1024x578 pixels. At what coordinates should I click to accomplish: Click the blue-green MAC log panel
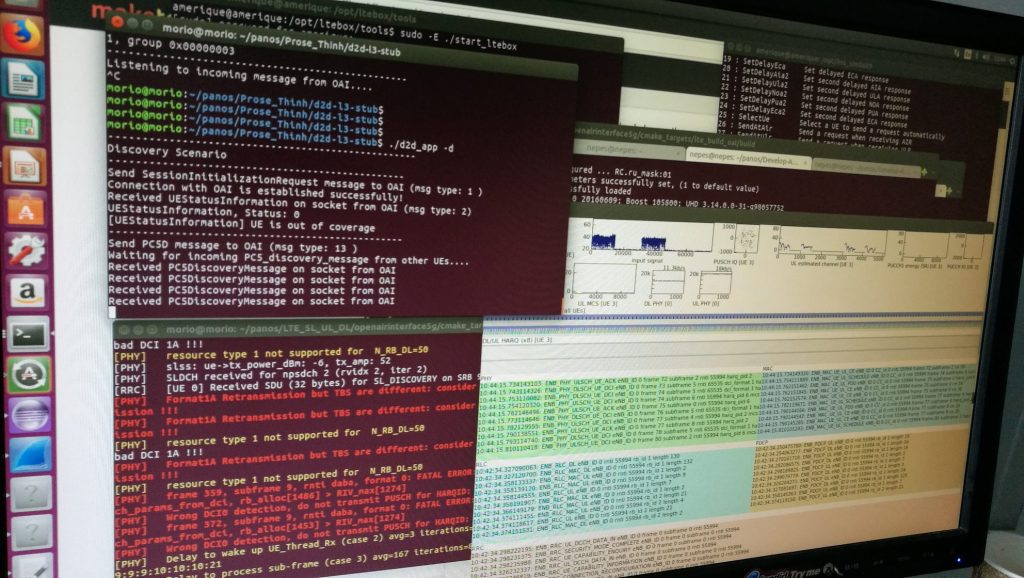(865, 401)
